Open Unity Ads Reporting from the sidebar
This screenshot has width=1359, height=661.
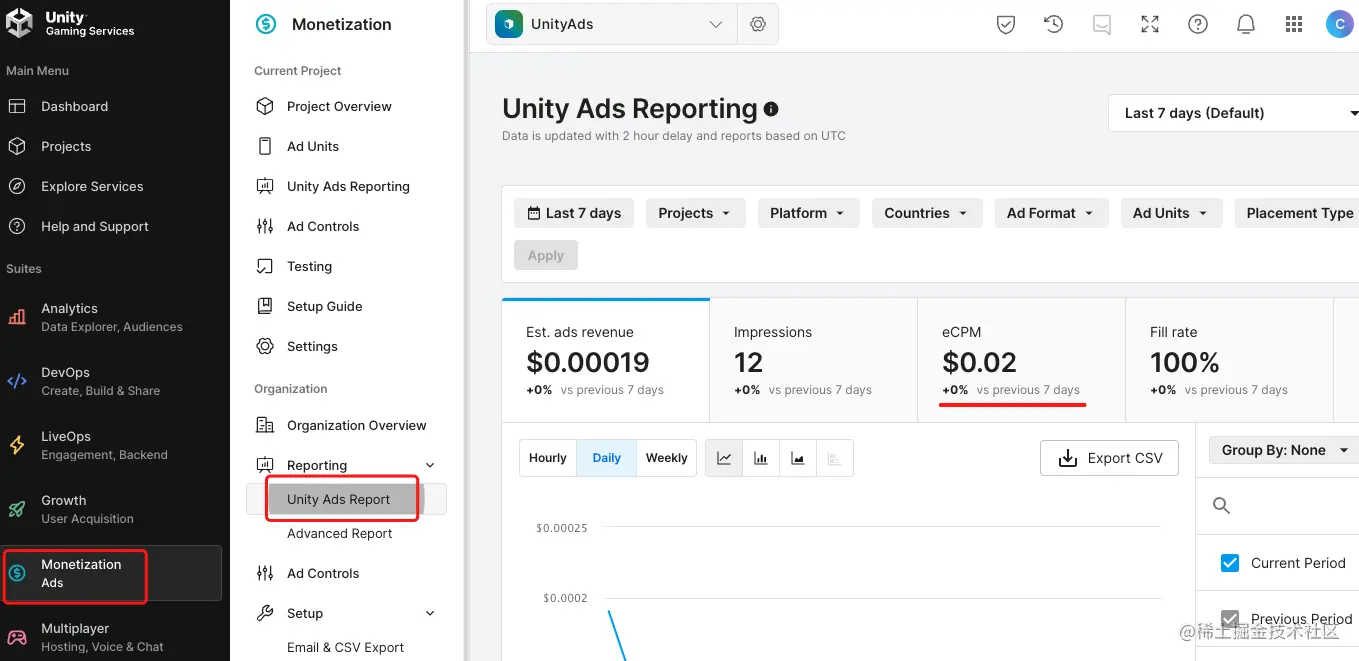point(348,186)
